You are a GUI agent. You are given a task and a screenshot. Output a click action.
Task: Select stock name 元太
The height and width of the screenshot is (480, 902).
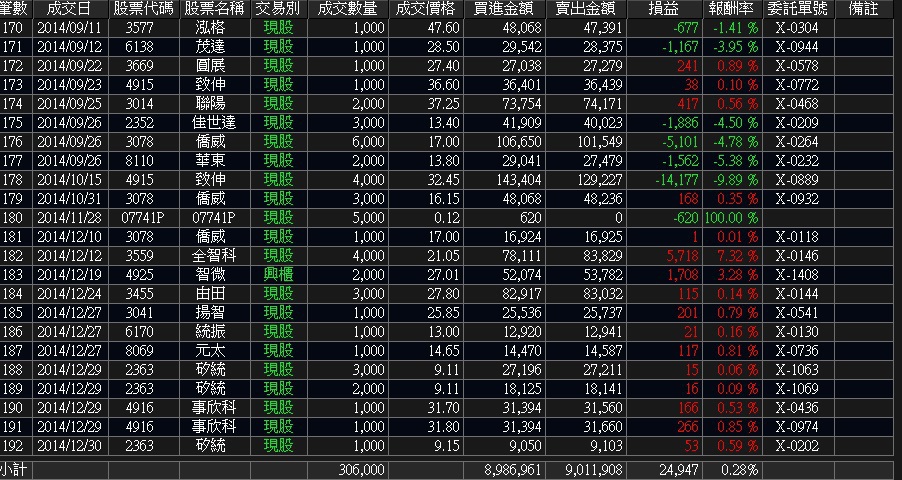click(x=211, y=351)
